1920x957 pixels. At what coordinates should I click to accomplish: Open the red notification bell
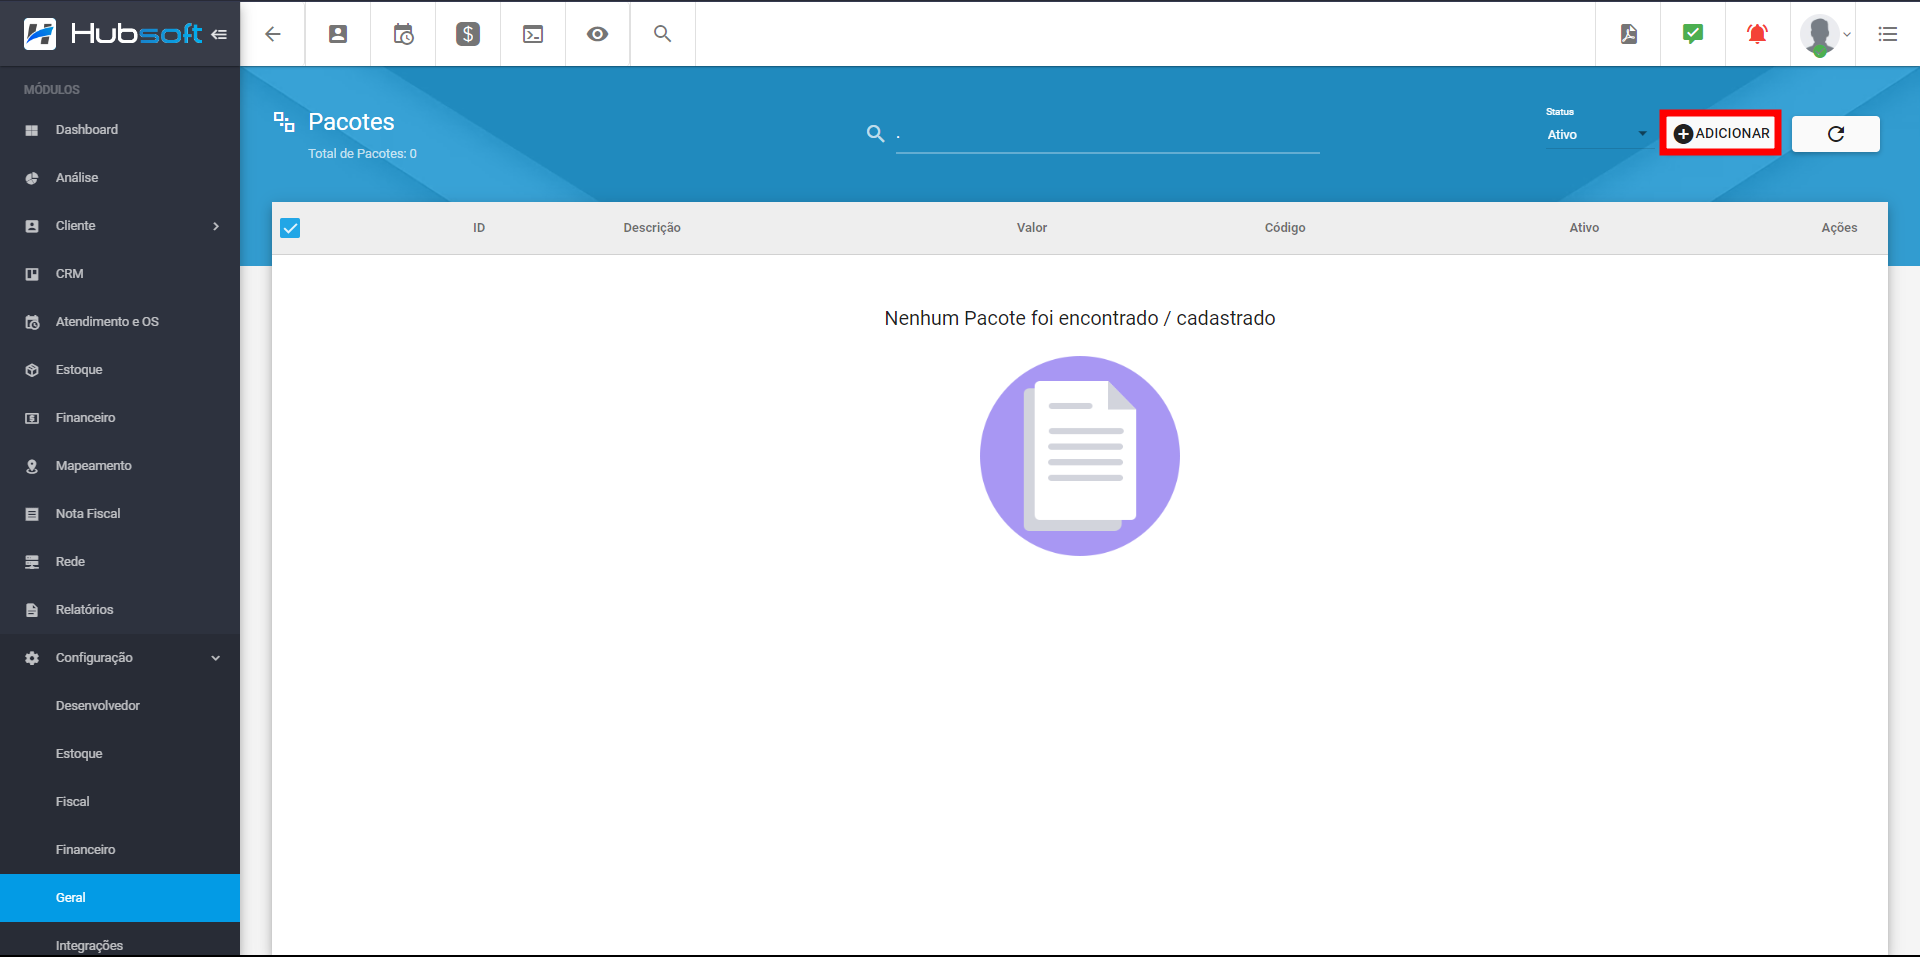coord(1757,34)
